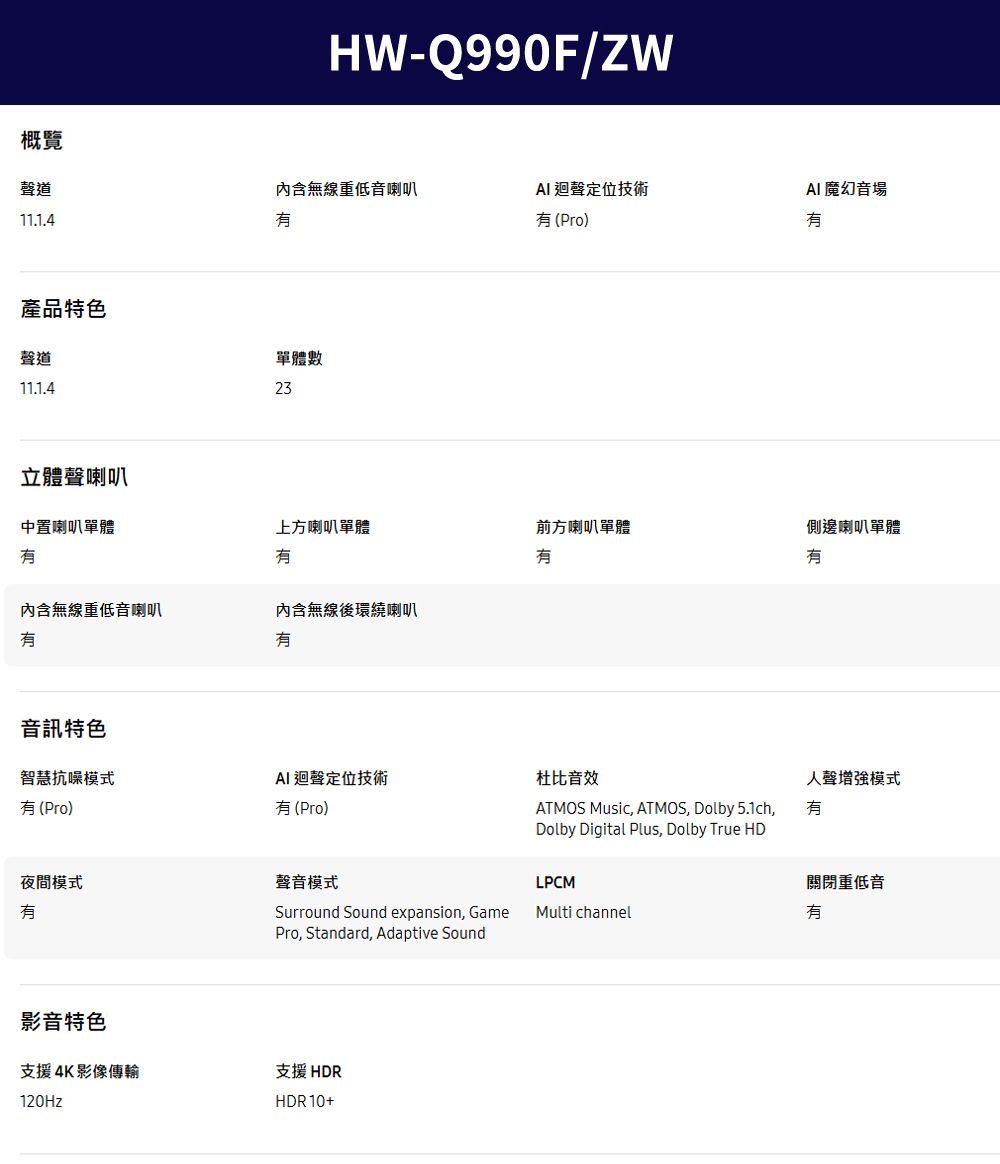Click the 上方喇叭單體 label
Screen dimensions: 1000x1164
click(x=322, y=527)
